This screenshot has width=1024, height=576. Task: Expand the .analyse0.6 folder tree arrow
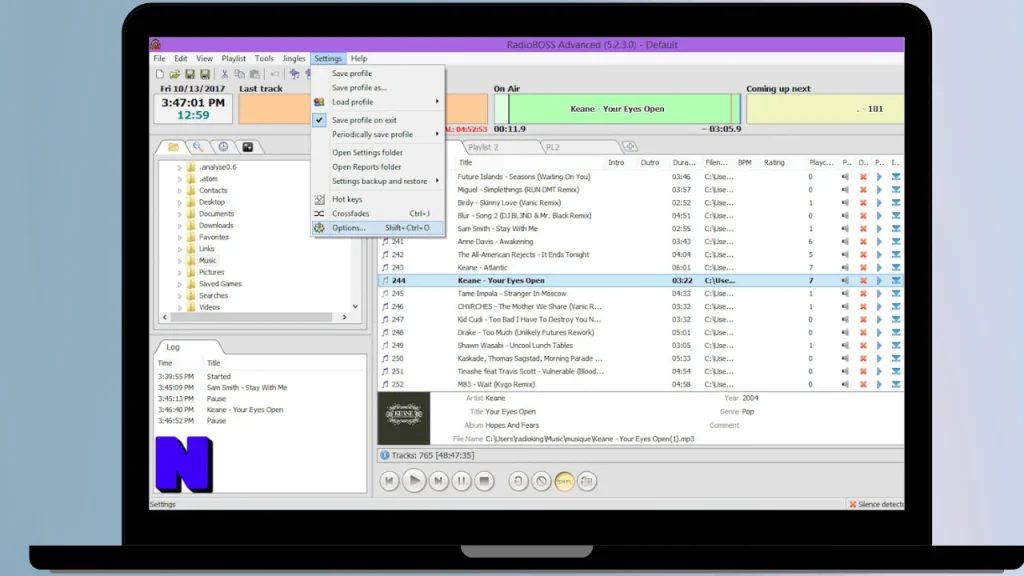click(180, 167)
